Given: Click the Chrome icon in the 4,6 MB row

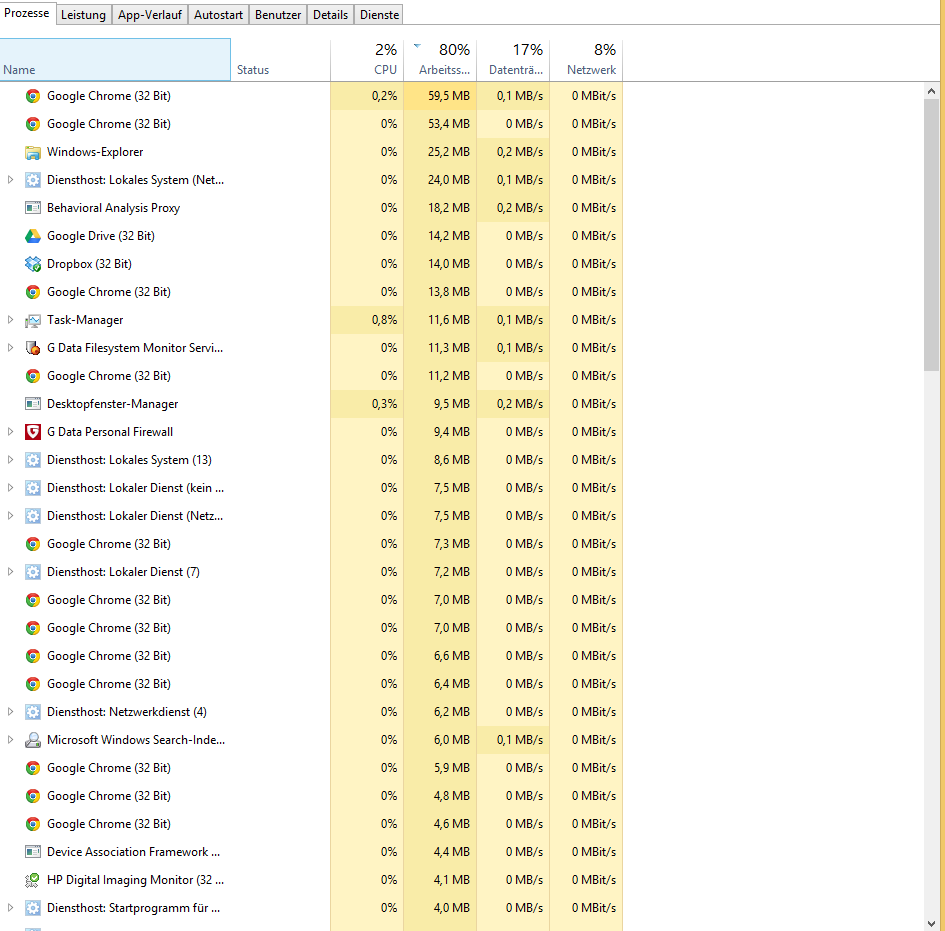Looking at the screenshot, I should pyautogui.click(x=33, y=824).
